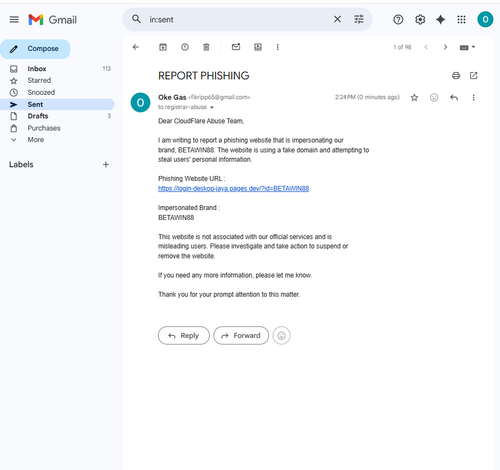
Task: Open the Drafts folder
Action: (x=57, y=116)
